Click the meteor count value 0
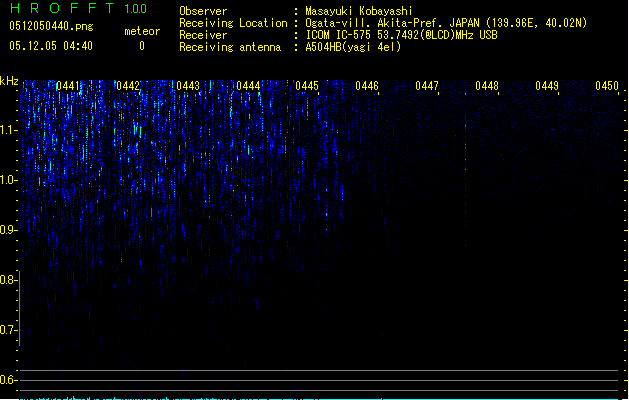The height and width of the screenshot is (400, 629). pos(142,46)
